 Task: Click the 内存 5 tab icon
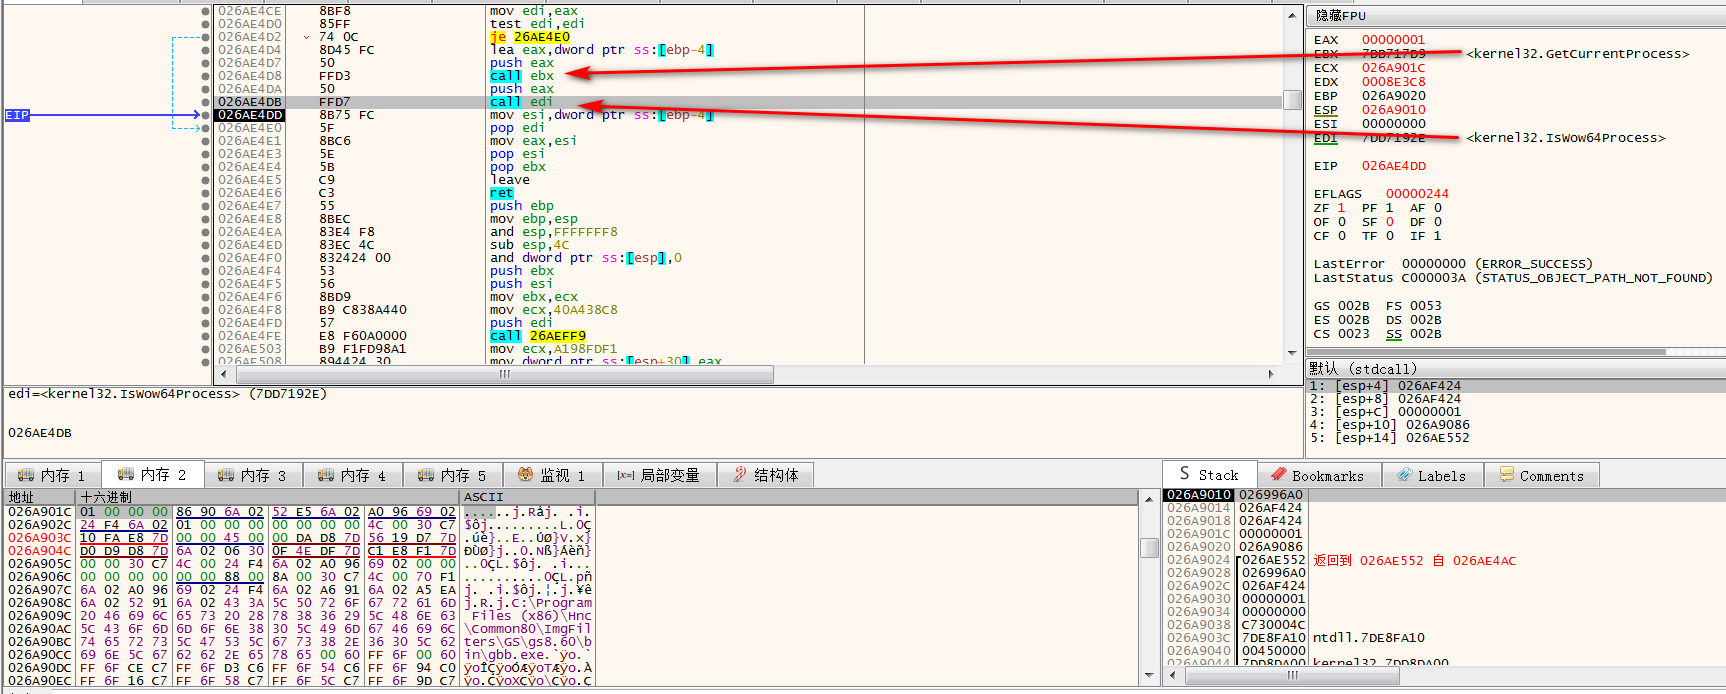(x=426, y=475)
